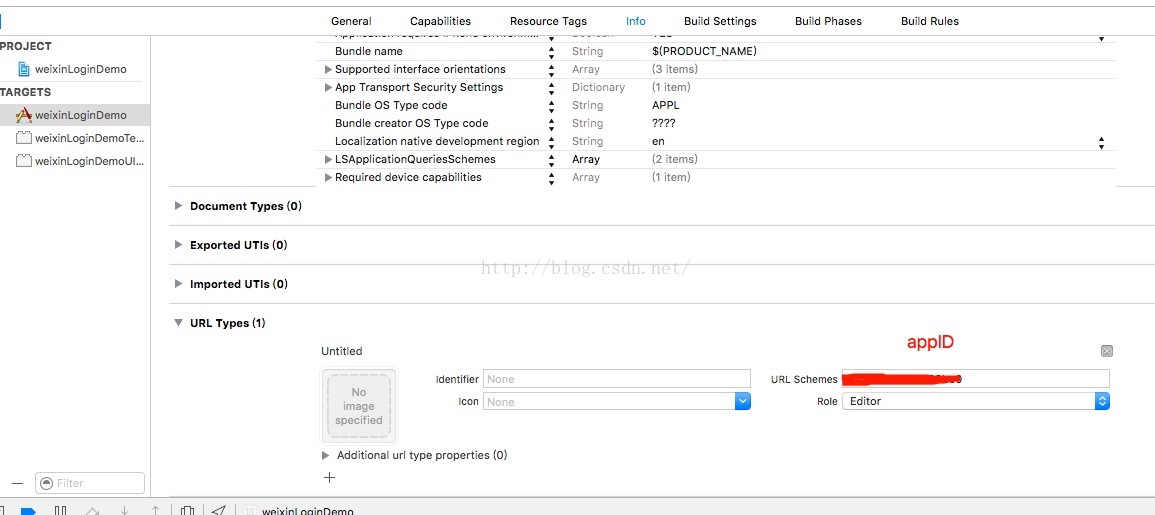Select the weixinLoginDemo project blueprint icon
Screen dimensions: 1155x515
pos(24,69)
